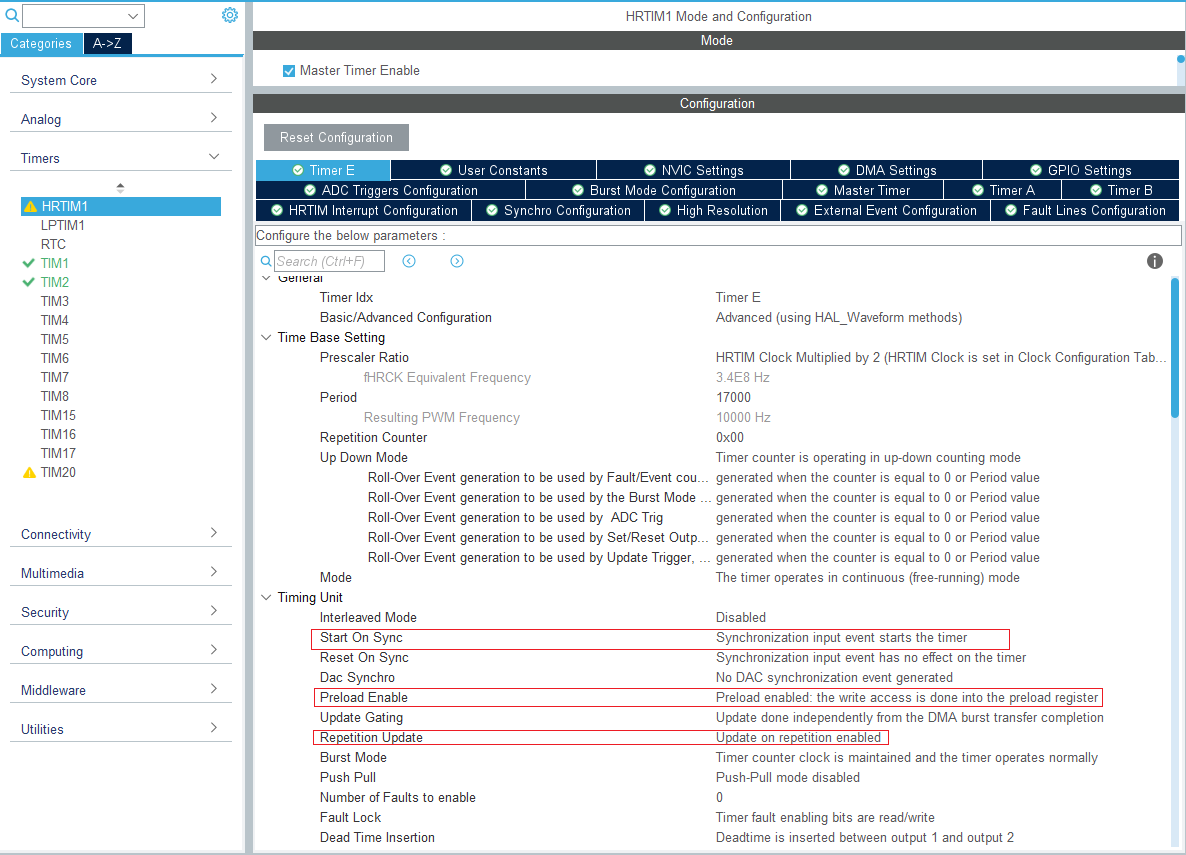Select HRTIM1 in timers list
Viewport: 1186px width, 855px height.
[121, 207]
